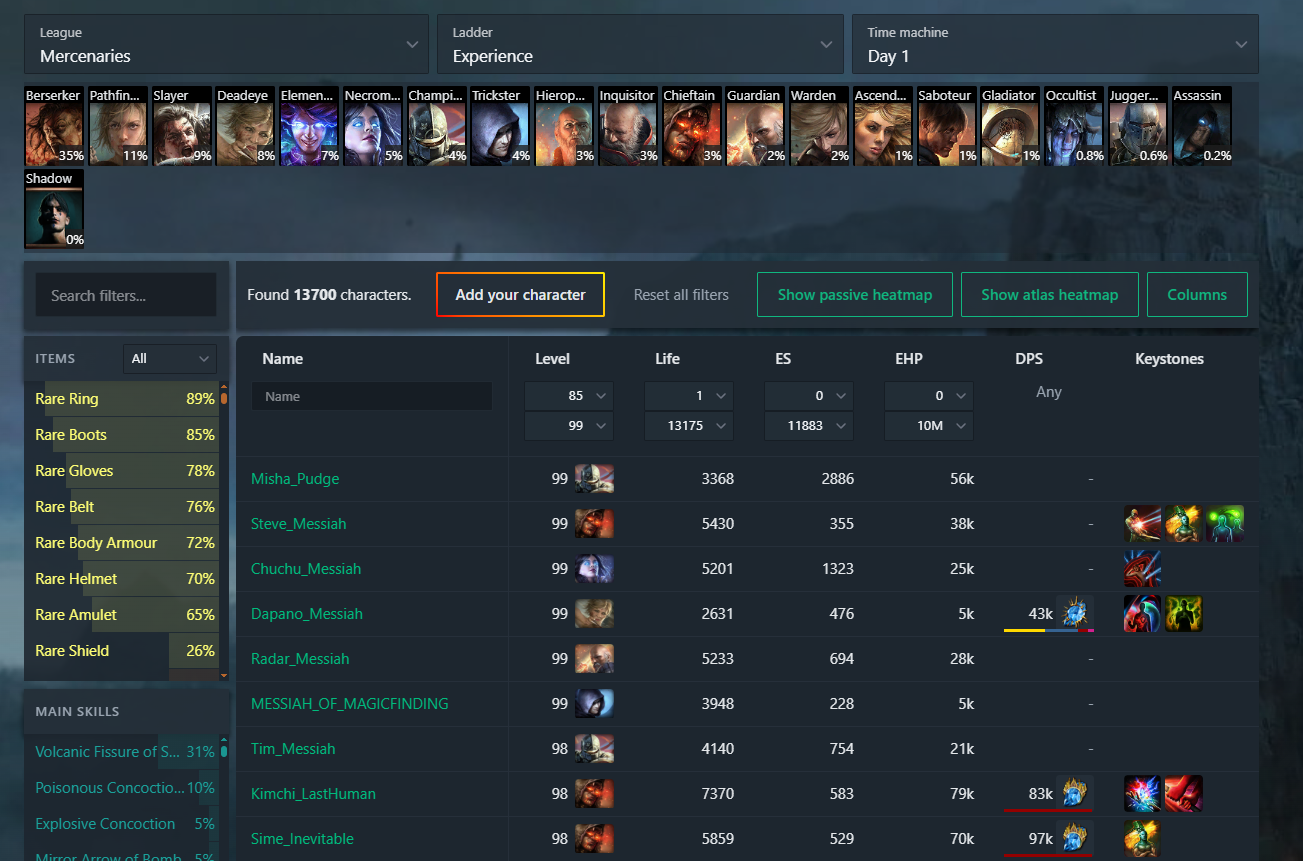This screenshot has width=1303, height=861.
Task: Pick the Elementalist ascendancy portrait
Action: click(310, 126)
